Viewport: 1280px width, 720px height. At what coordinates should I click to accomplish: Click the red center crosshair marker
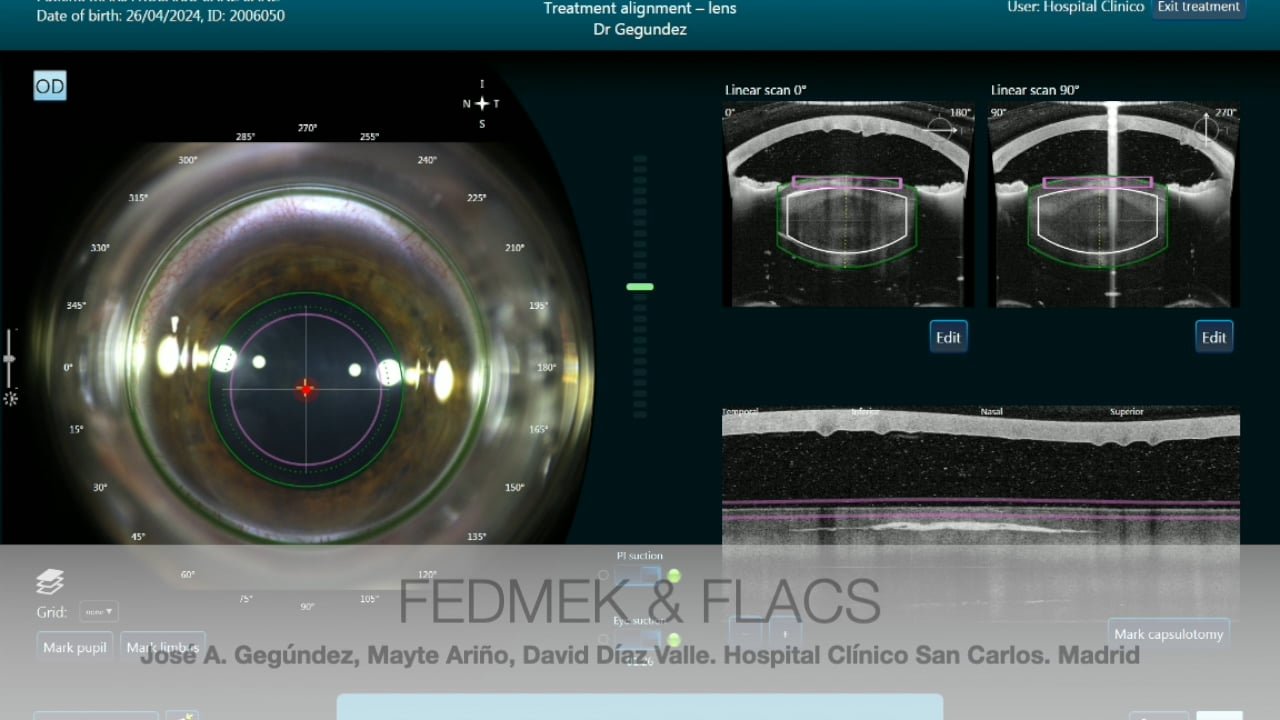click(306, 388)
